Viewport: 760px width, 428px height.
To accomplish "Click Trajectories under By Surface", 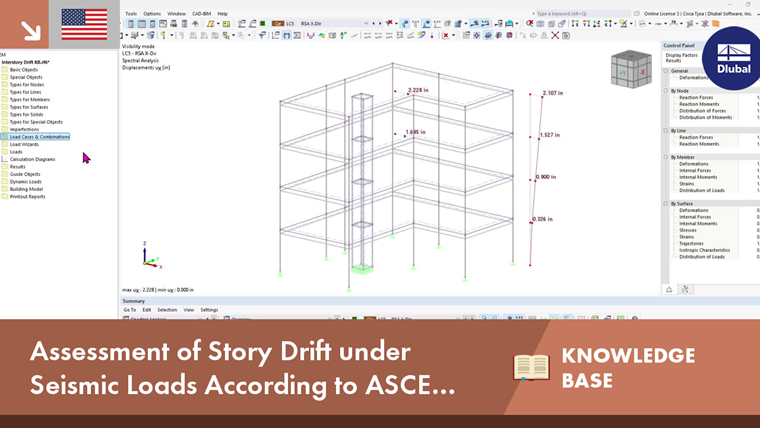I will tap(691, 243).
